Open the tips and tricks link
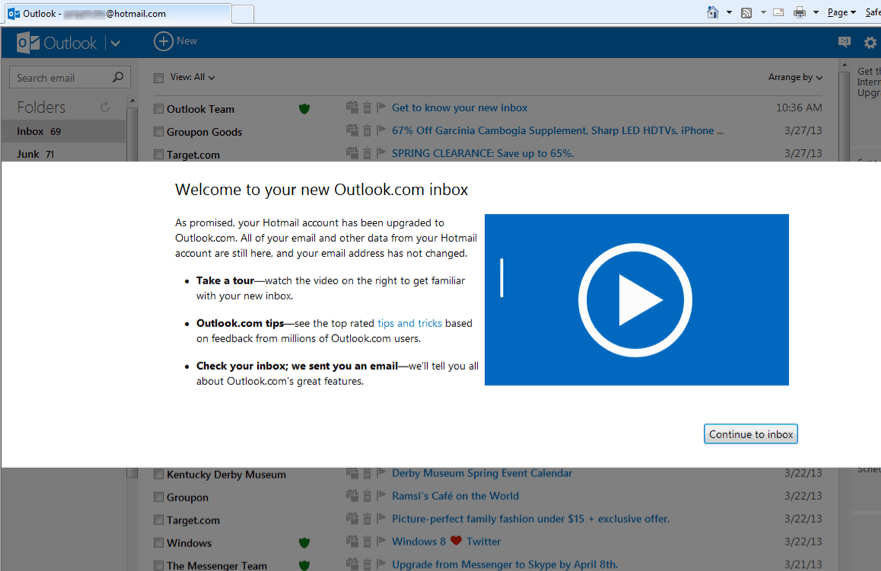 coord(410,323)
